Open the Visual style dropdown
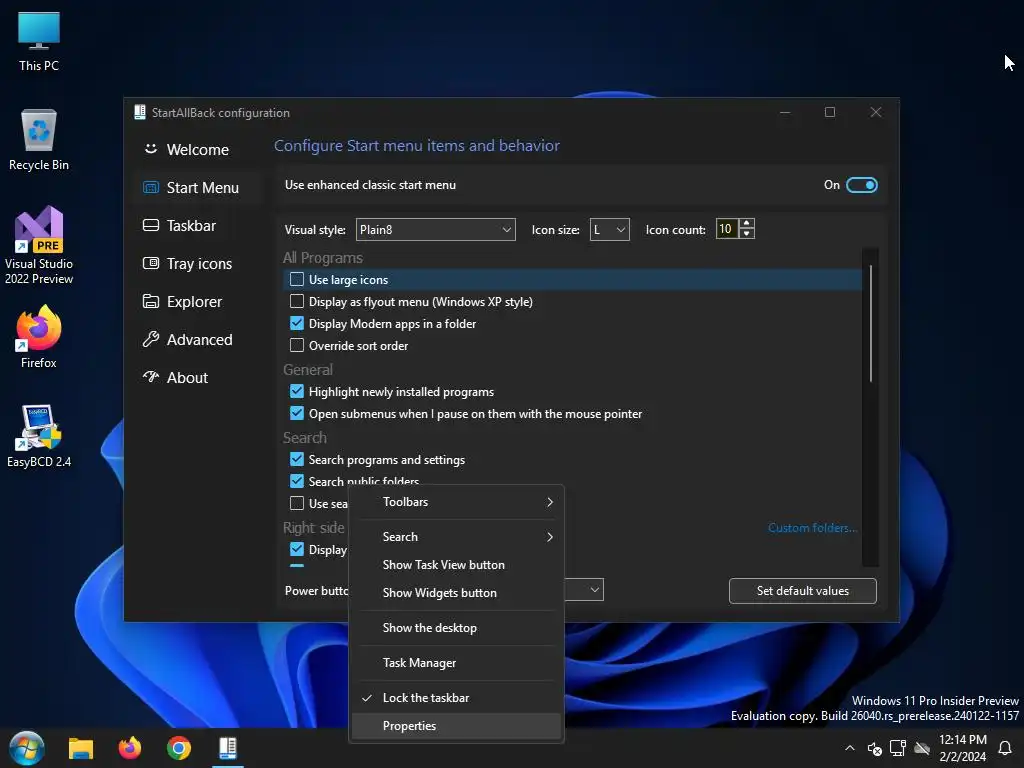Viewport: 1024px width, 768px height. click(436, 230)
